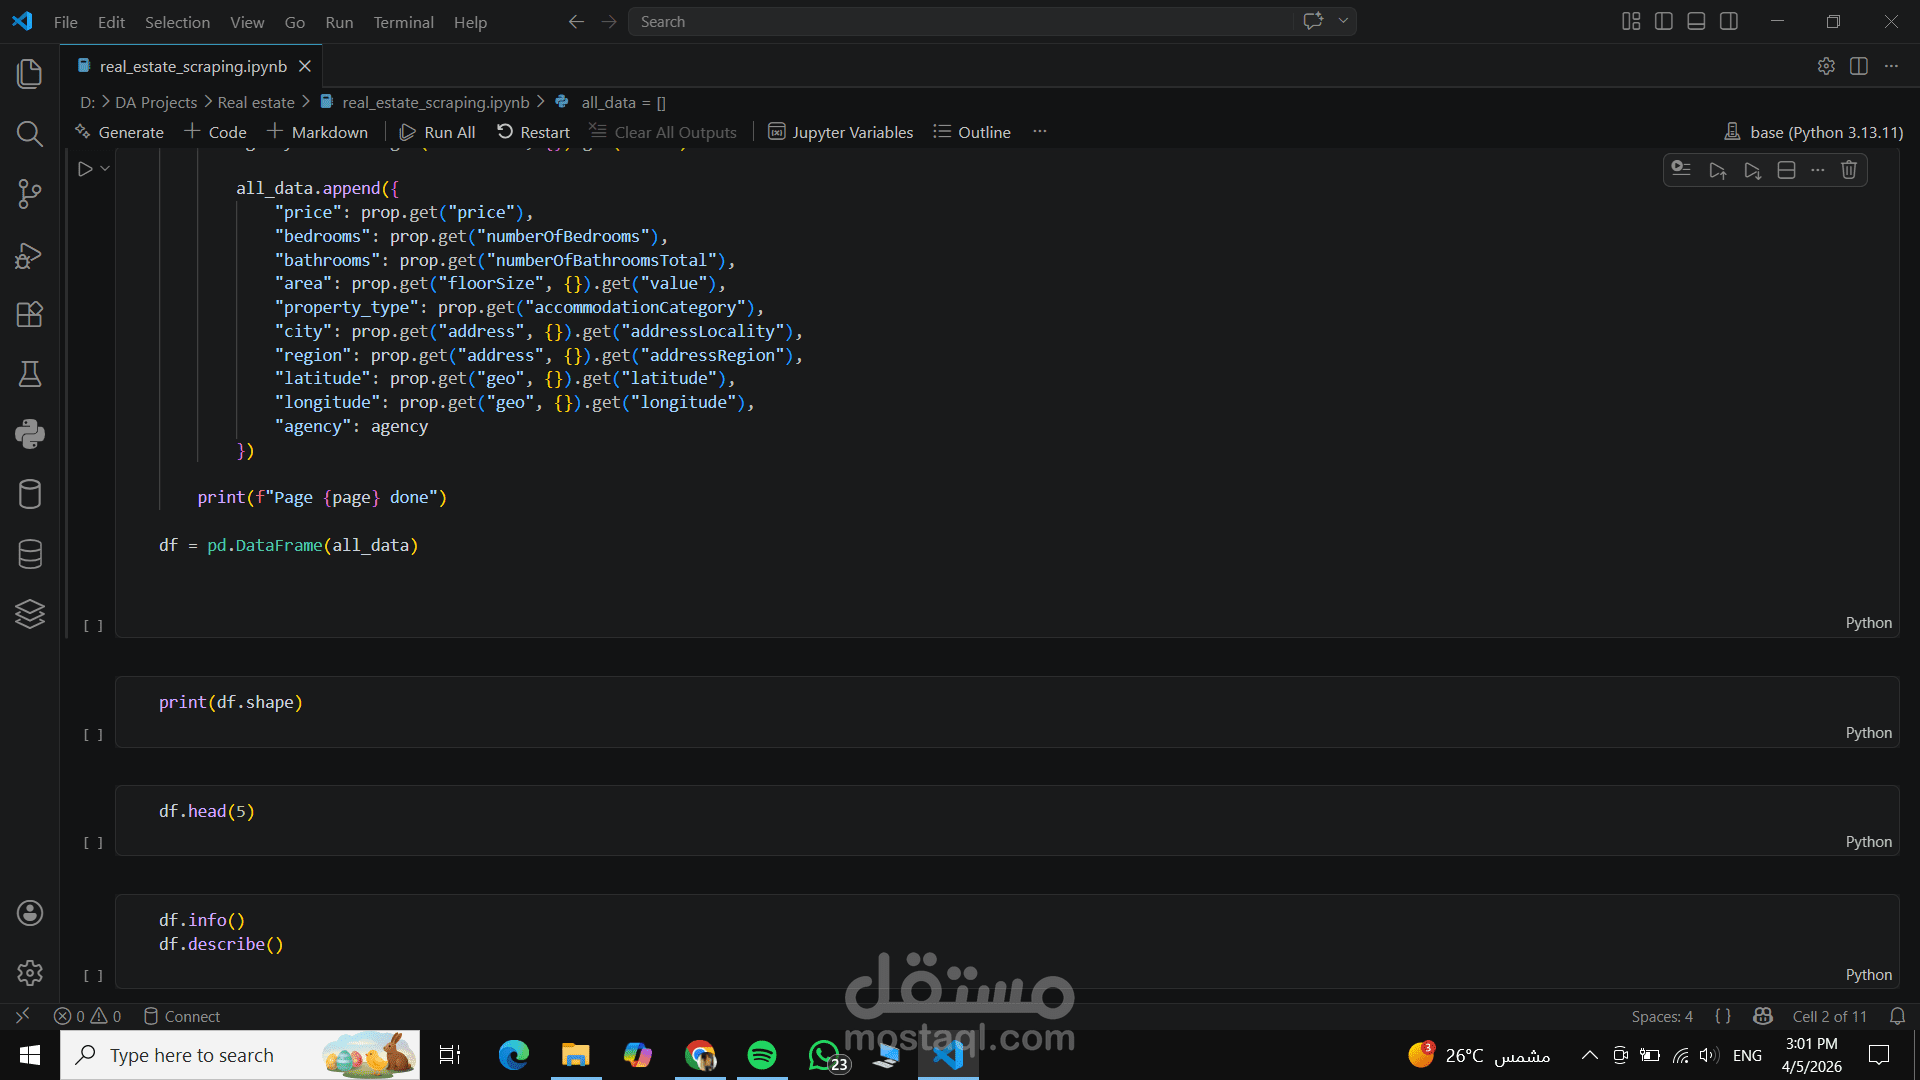Click Execute Above Cells icon

click(1717, 170)
